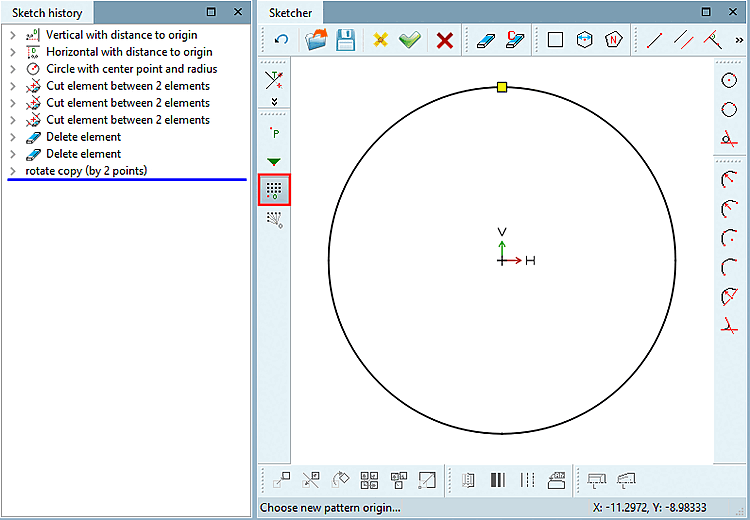Select the rectangle drawing tool
This screenshot has height=520, width=750.
click(x=556, y=40)
